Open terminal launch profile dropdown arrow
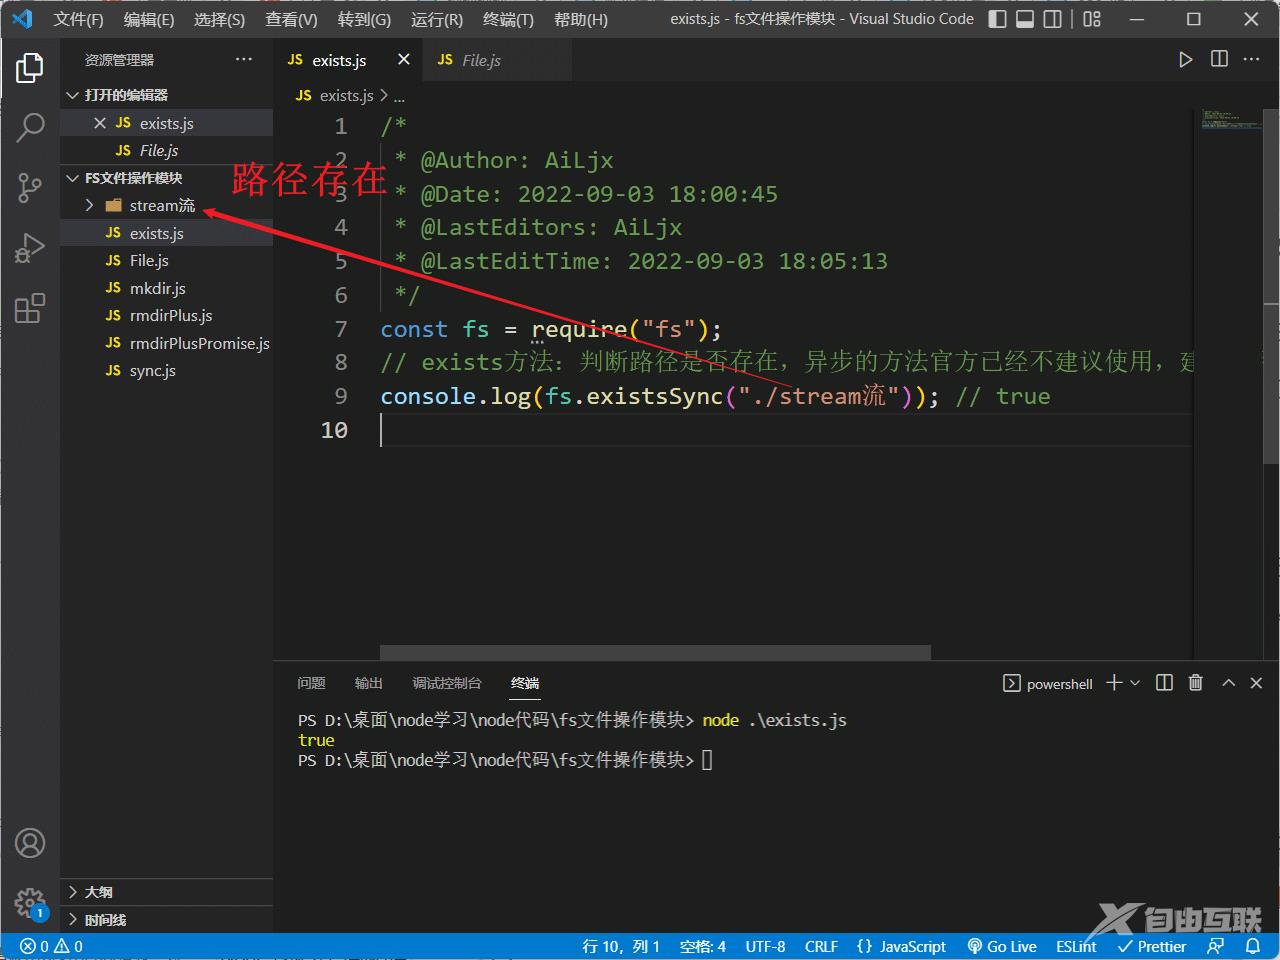1280x960 pixels. pyautogui.click(x=1135, y=682)
